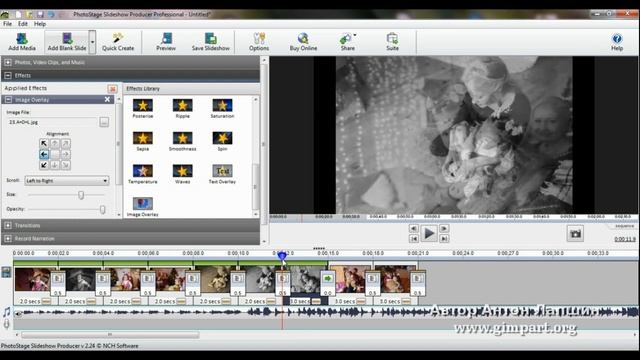Go to start of the slideshow
The height and width of the screenshot is (360, 640).
(413, 239)
